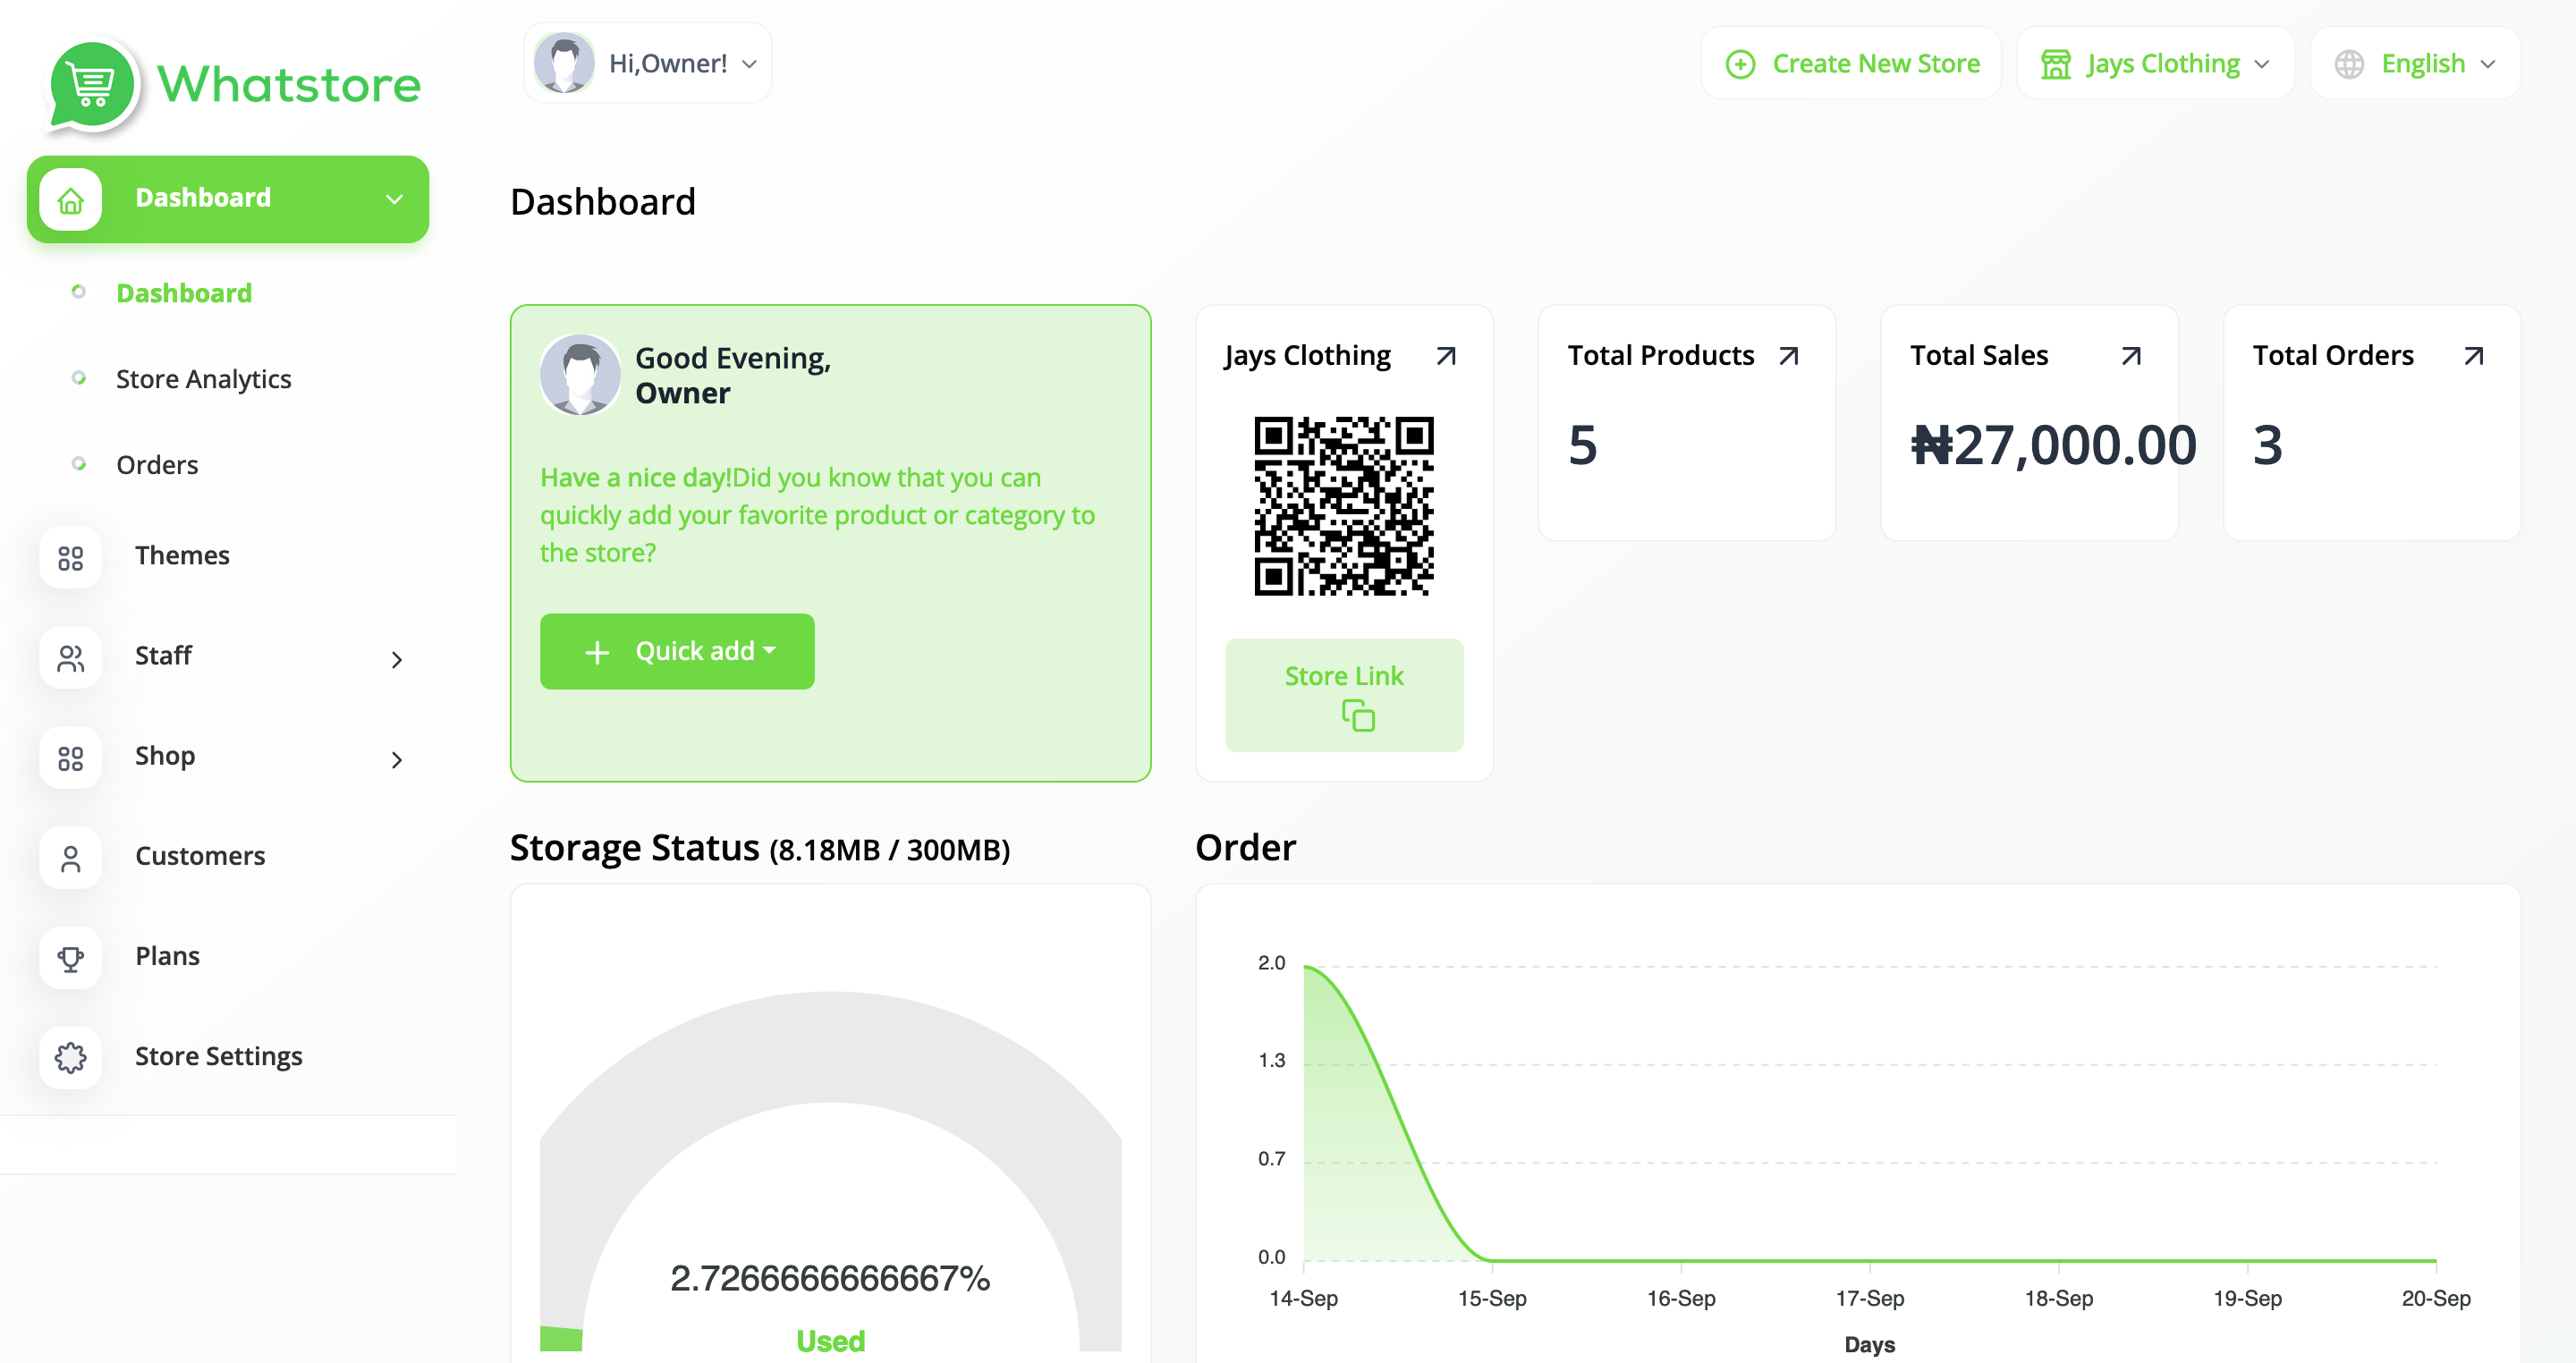This screenshot has width=2576, height=1363.
Task: Click the Staff people icon
Action: click(70, 657)
